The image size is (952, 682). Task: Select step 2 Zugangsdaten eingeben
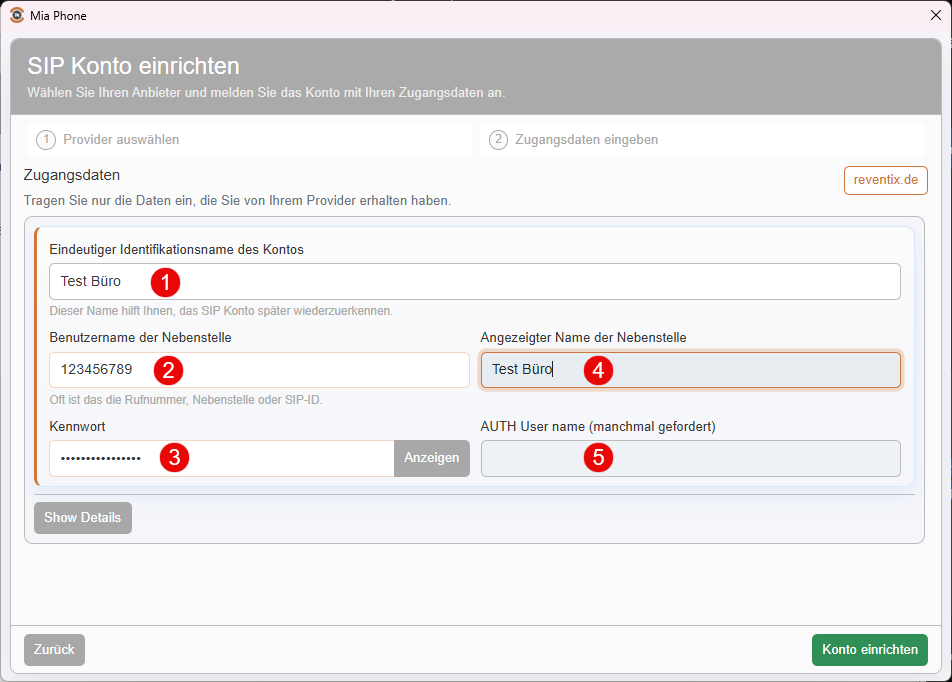point(702,140)
